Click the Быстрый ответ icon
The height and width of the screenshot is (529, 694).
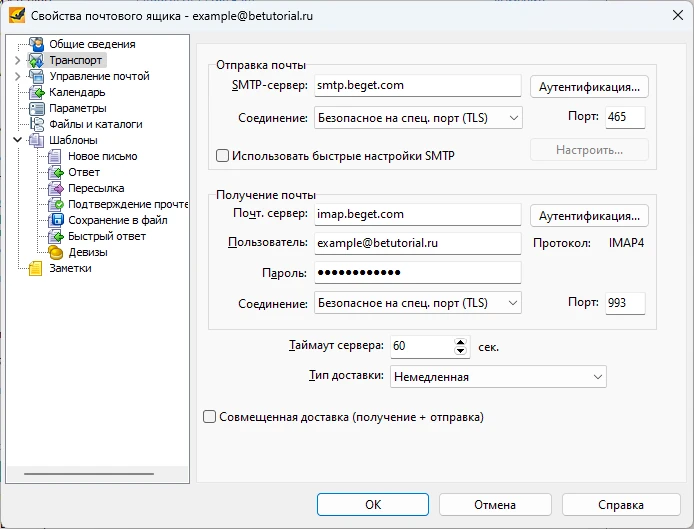[x=55, y=236]
